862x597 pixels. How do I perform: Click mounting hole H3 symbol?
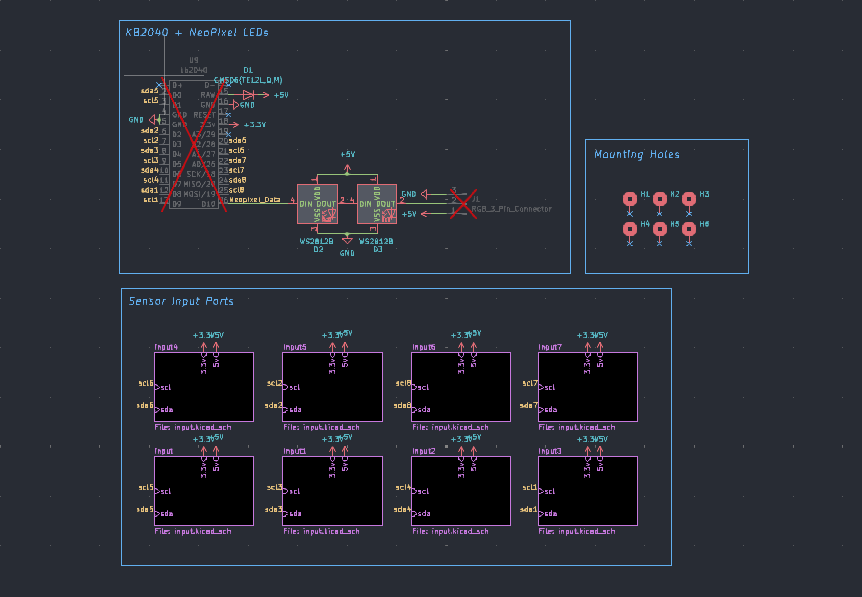pyautogui.click(x=687, y=199)
